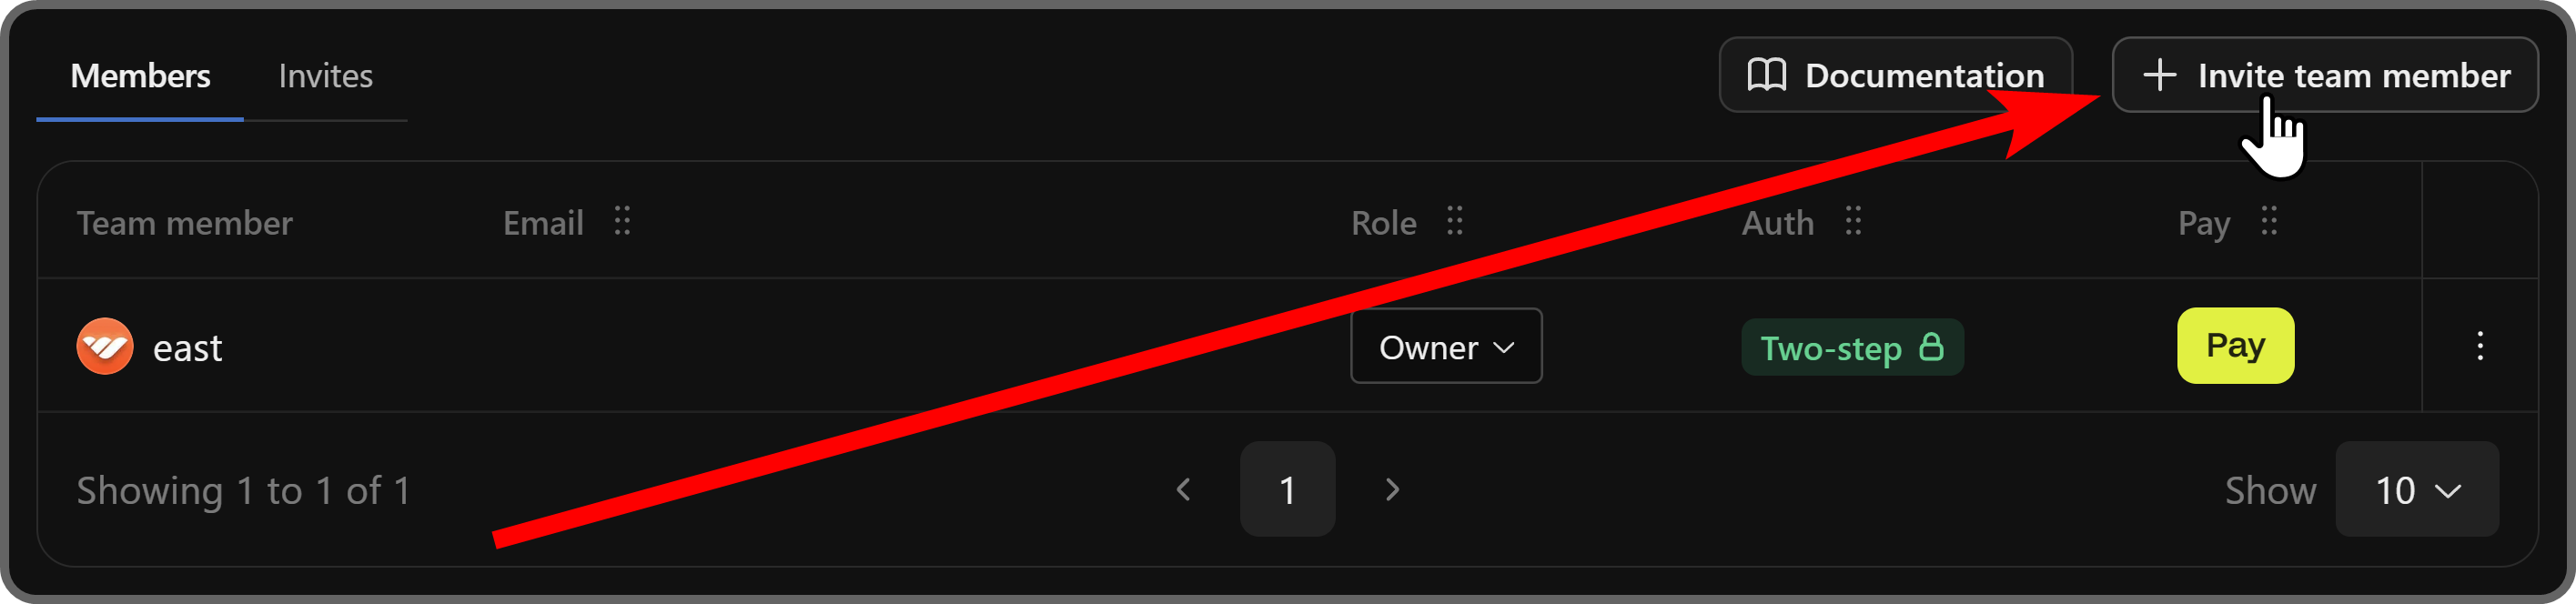2576x604 pixels.
Task: Click the previous page chevron
Action: 1184,489
